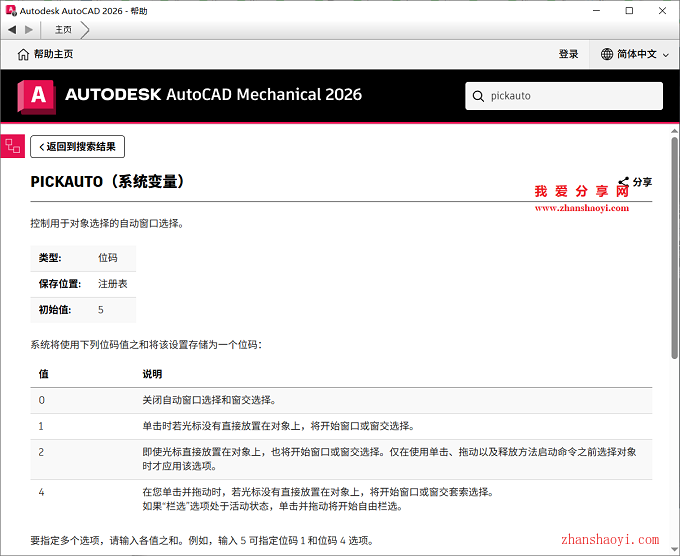The width and height of the screenshot is (680, 556).
Task: Click the globe language icon
Action: coord(607,54)
